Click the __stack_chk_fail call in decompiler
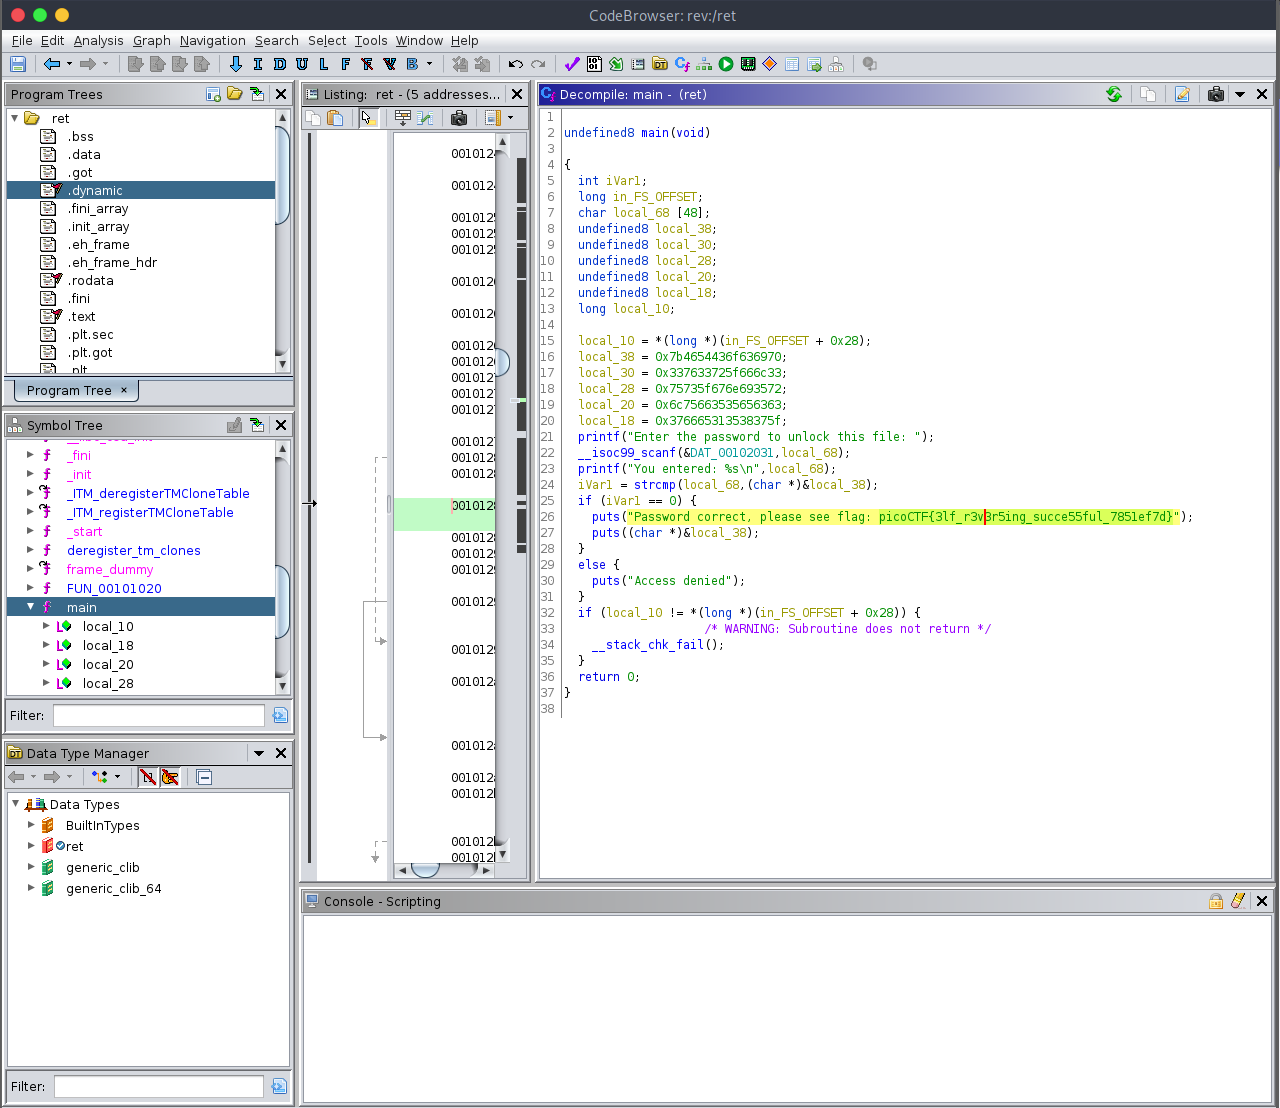This screenshot has height=1108, width=1280. point(649,644)
